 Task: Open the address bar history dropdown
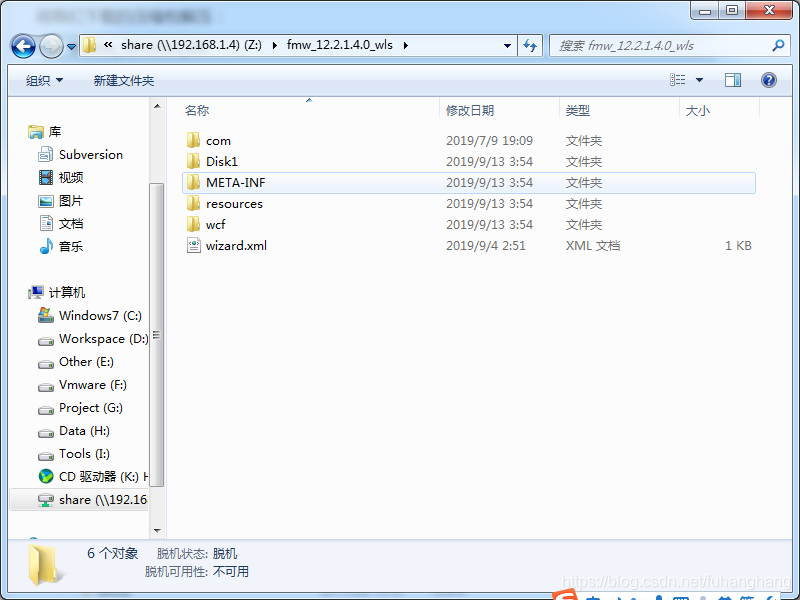pos(507,45)
